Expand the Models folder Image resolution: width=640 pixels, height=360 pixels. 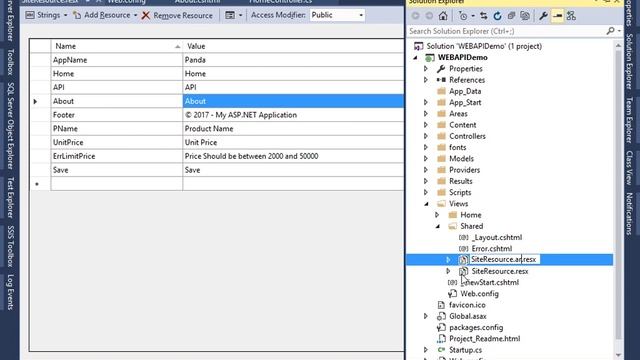(x=426, y=159)
